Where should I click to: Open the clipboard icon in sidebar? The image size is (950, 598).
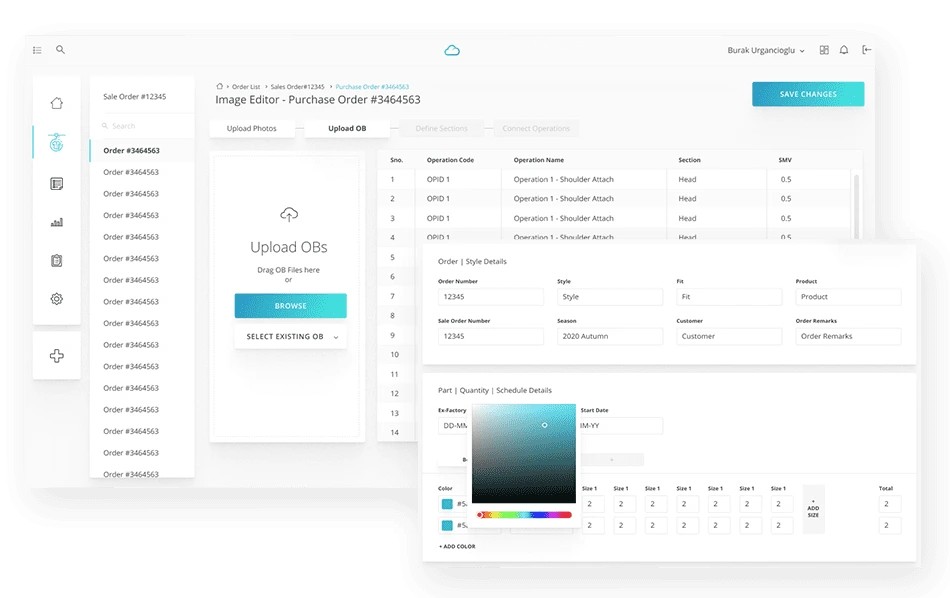click(x=56, y=261)
